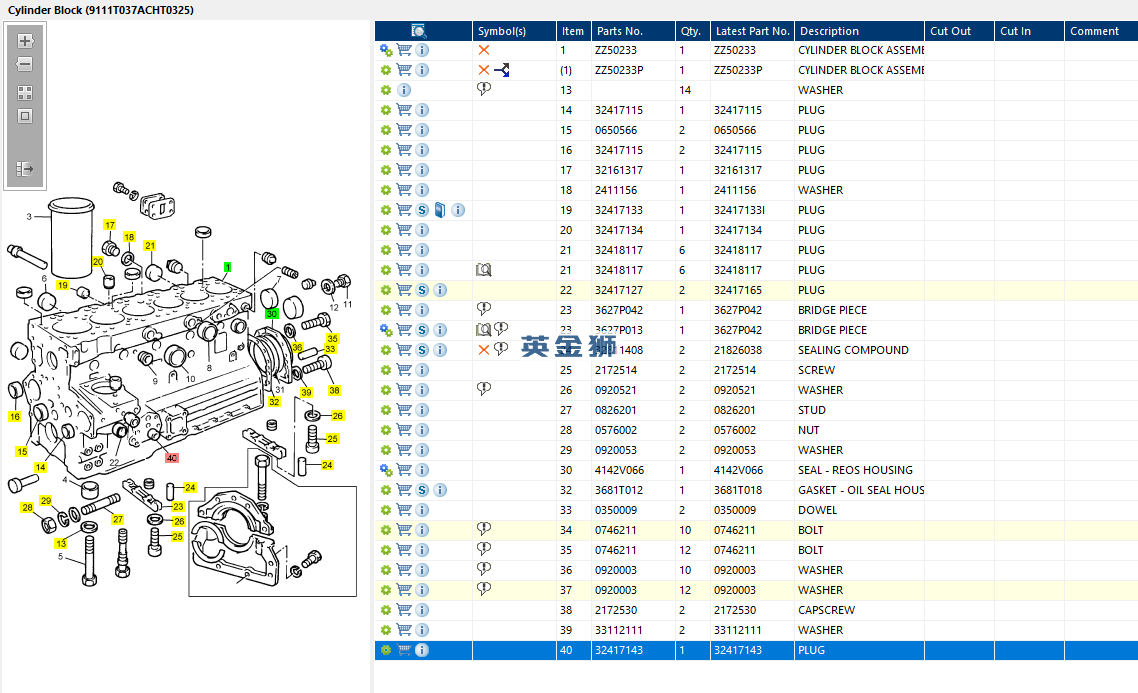This screenshot has height=693, width=1138.
Task: Click DOWEL description in item 33 row
Action: tap(817, 510)
